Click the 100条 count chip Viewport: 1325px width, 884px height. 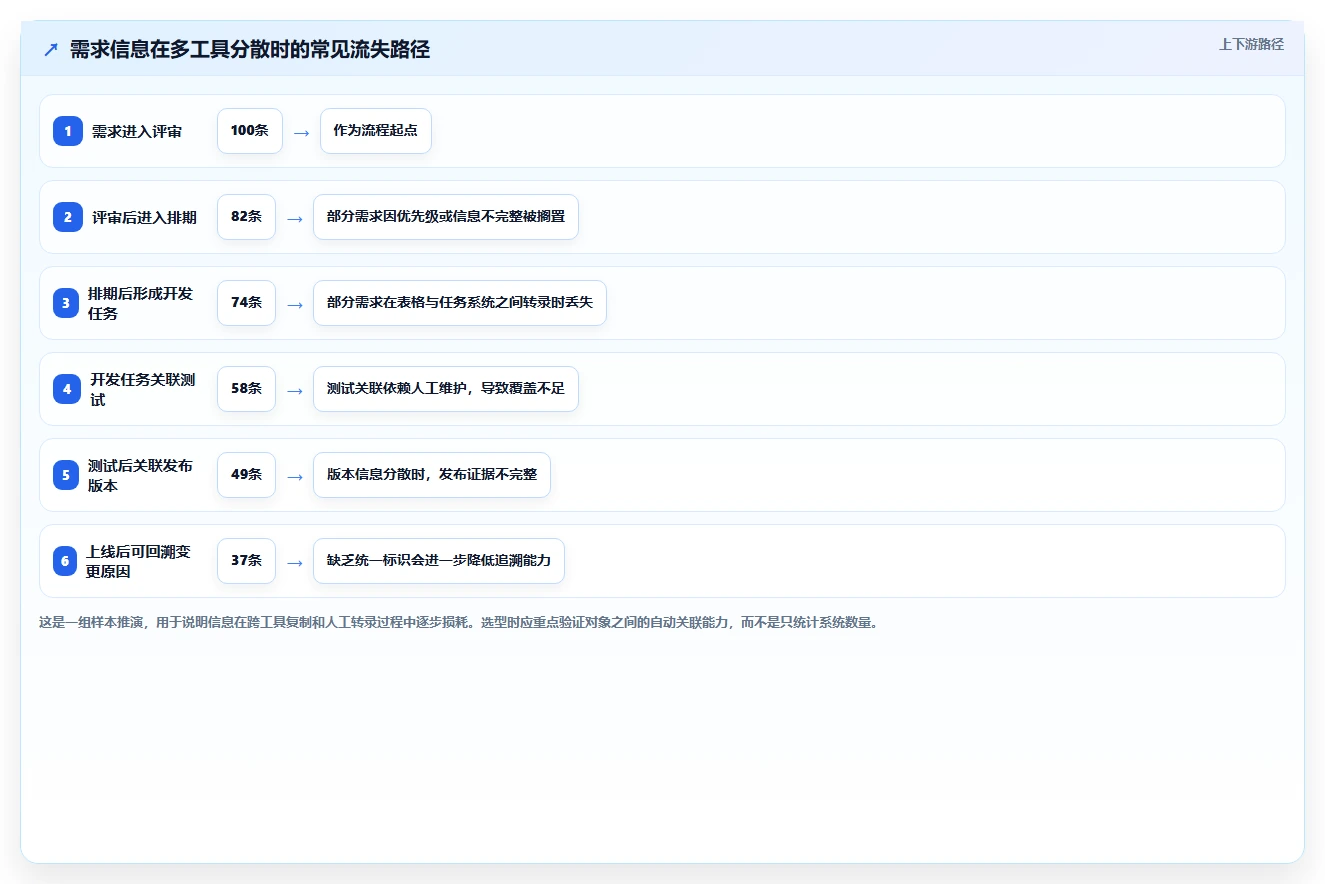coord(250,131)
